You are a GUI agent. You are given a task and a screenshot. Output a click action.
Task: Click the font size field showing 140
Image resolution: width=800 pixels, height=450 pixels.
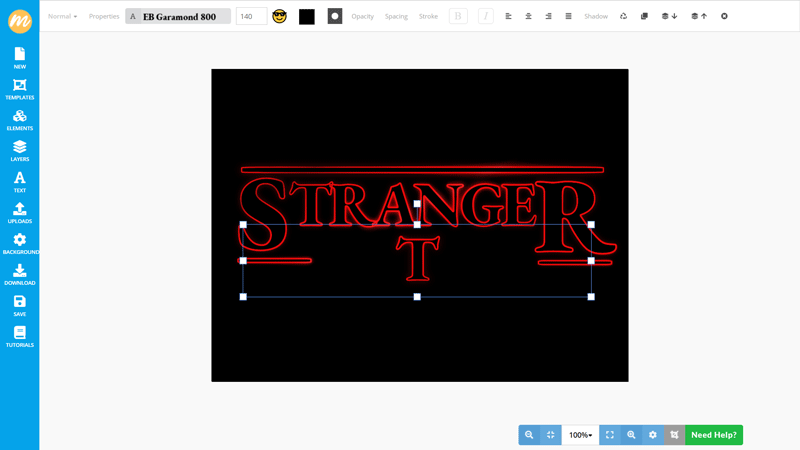point(251,16)
